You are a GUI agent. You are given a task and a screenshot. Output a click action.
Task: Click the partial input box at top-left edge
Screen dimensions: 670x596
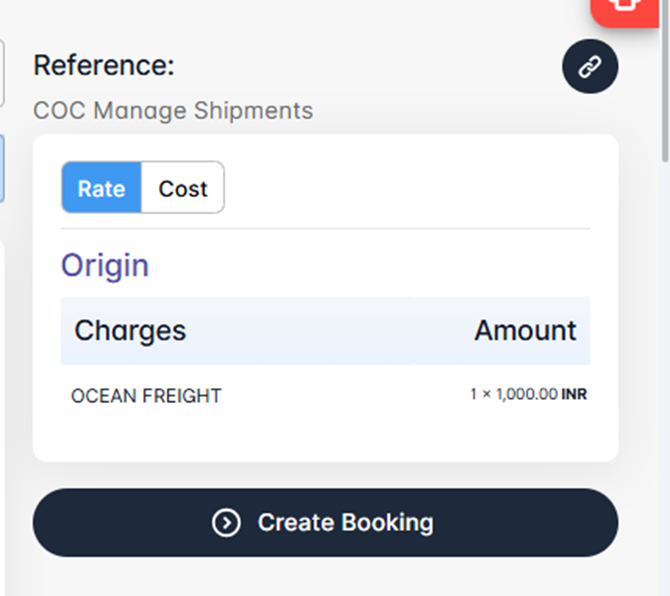click(x=2, y=72)
